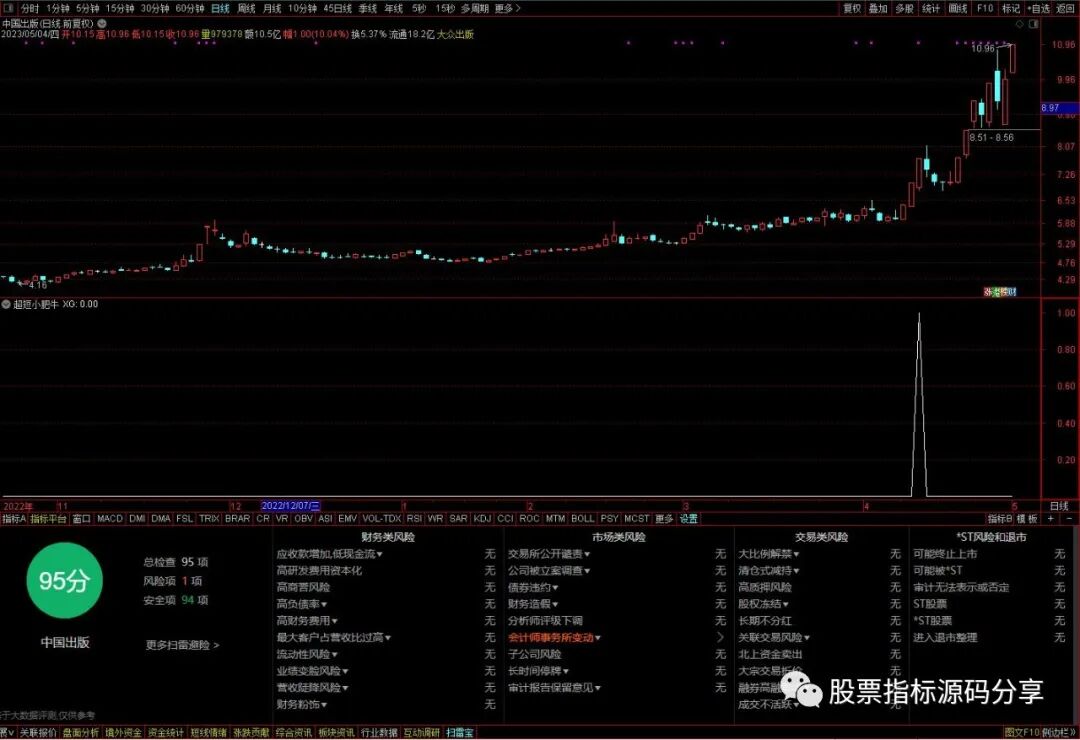Click 日线 label at chart bottom-right
The height and width of the screenshot is (740, 1080).
pos(1059,506)
